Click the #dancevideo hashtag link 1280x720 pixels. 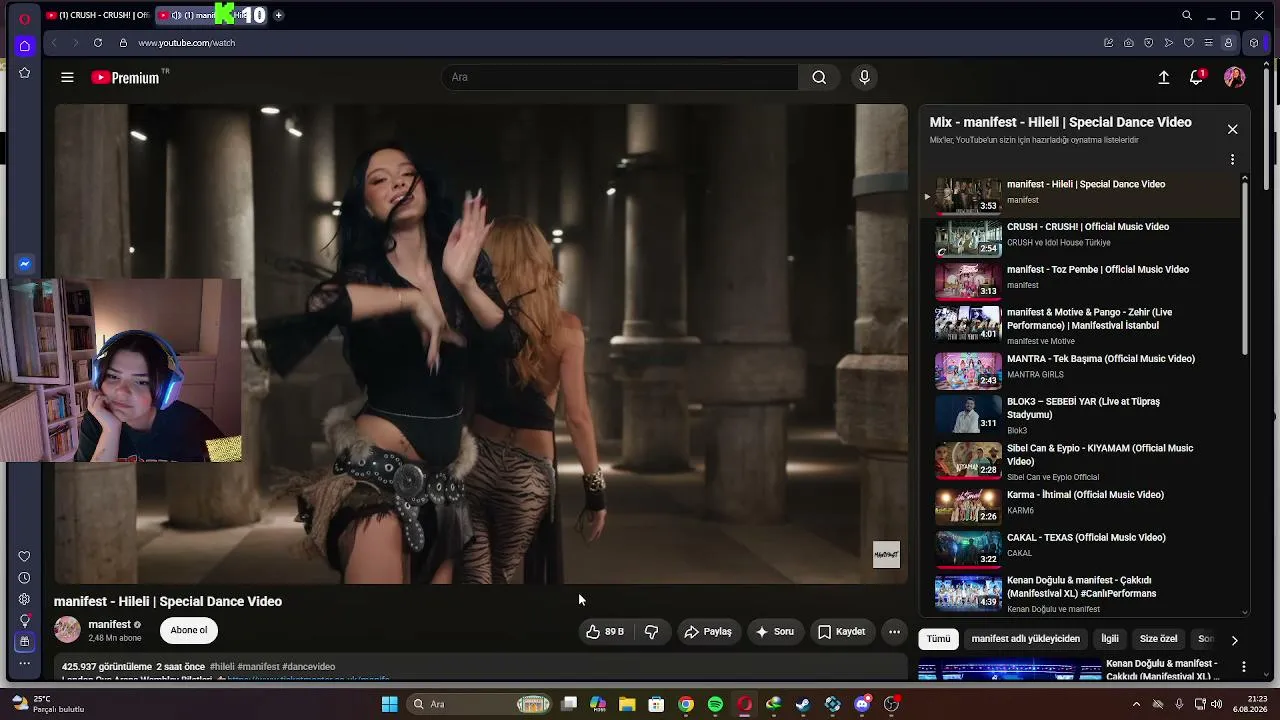click(309, 667)
